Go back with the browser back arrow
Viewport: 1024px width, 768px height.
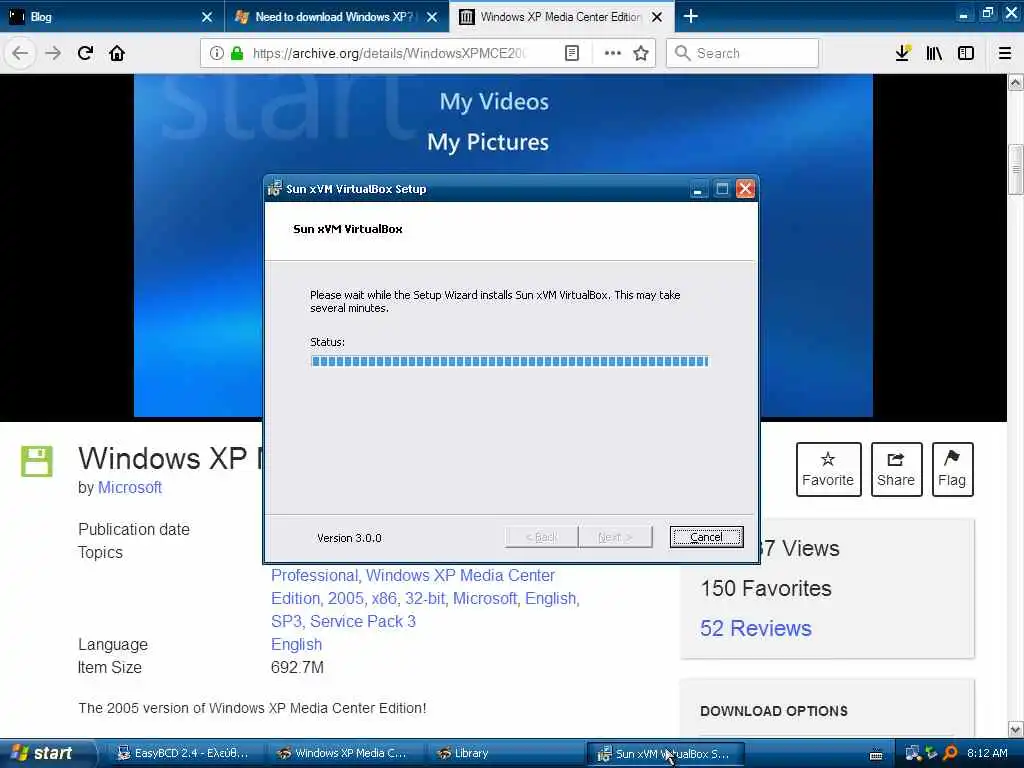[20, 53]
